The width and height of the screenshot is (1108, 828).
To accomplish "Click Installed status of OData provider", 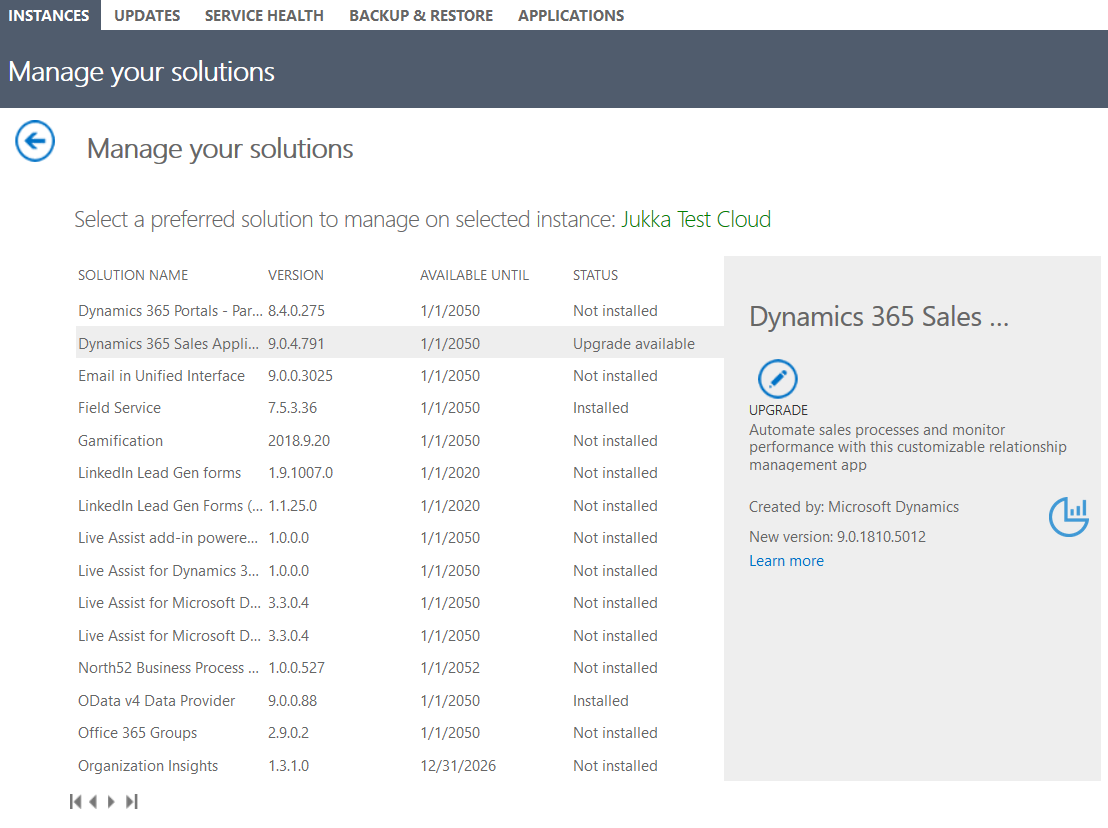I will pos(601,701).
